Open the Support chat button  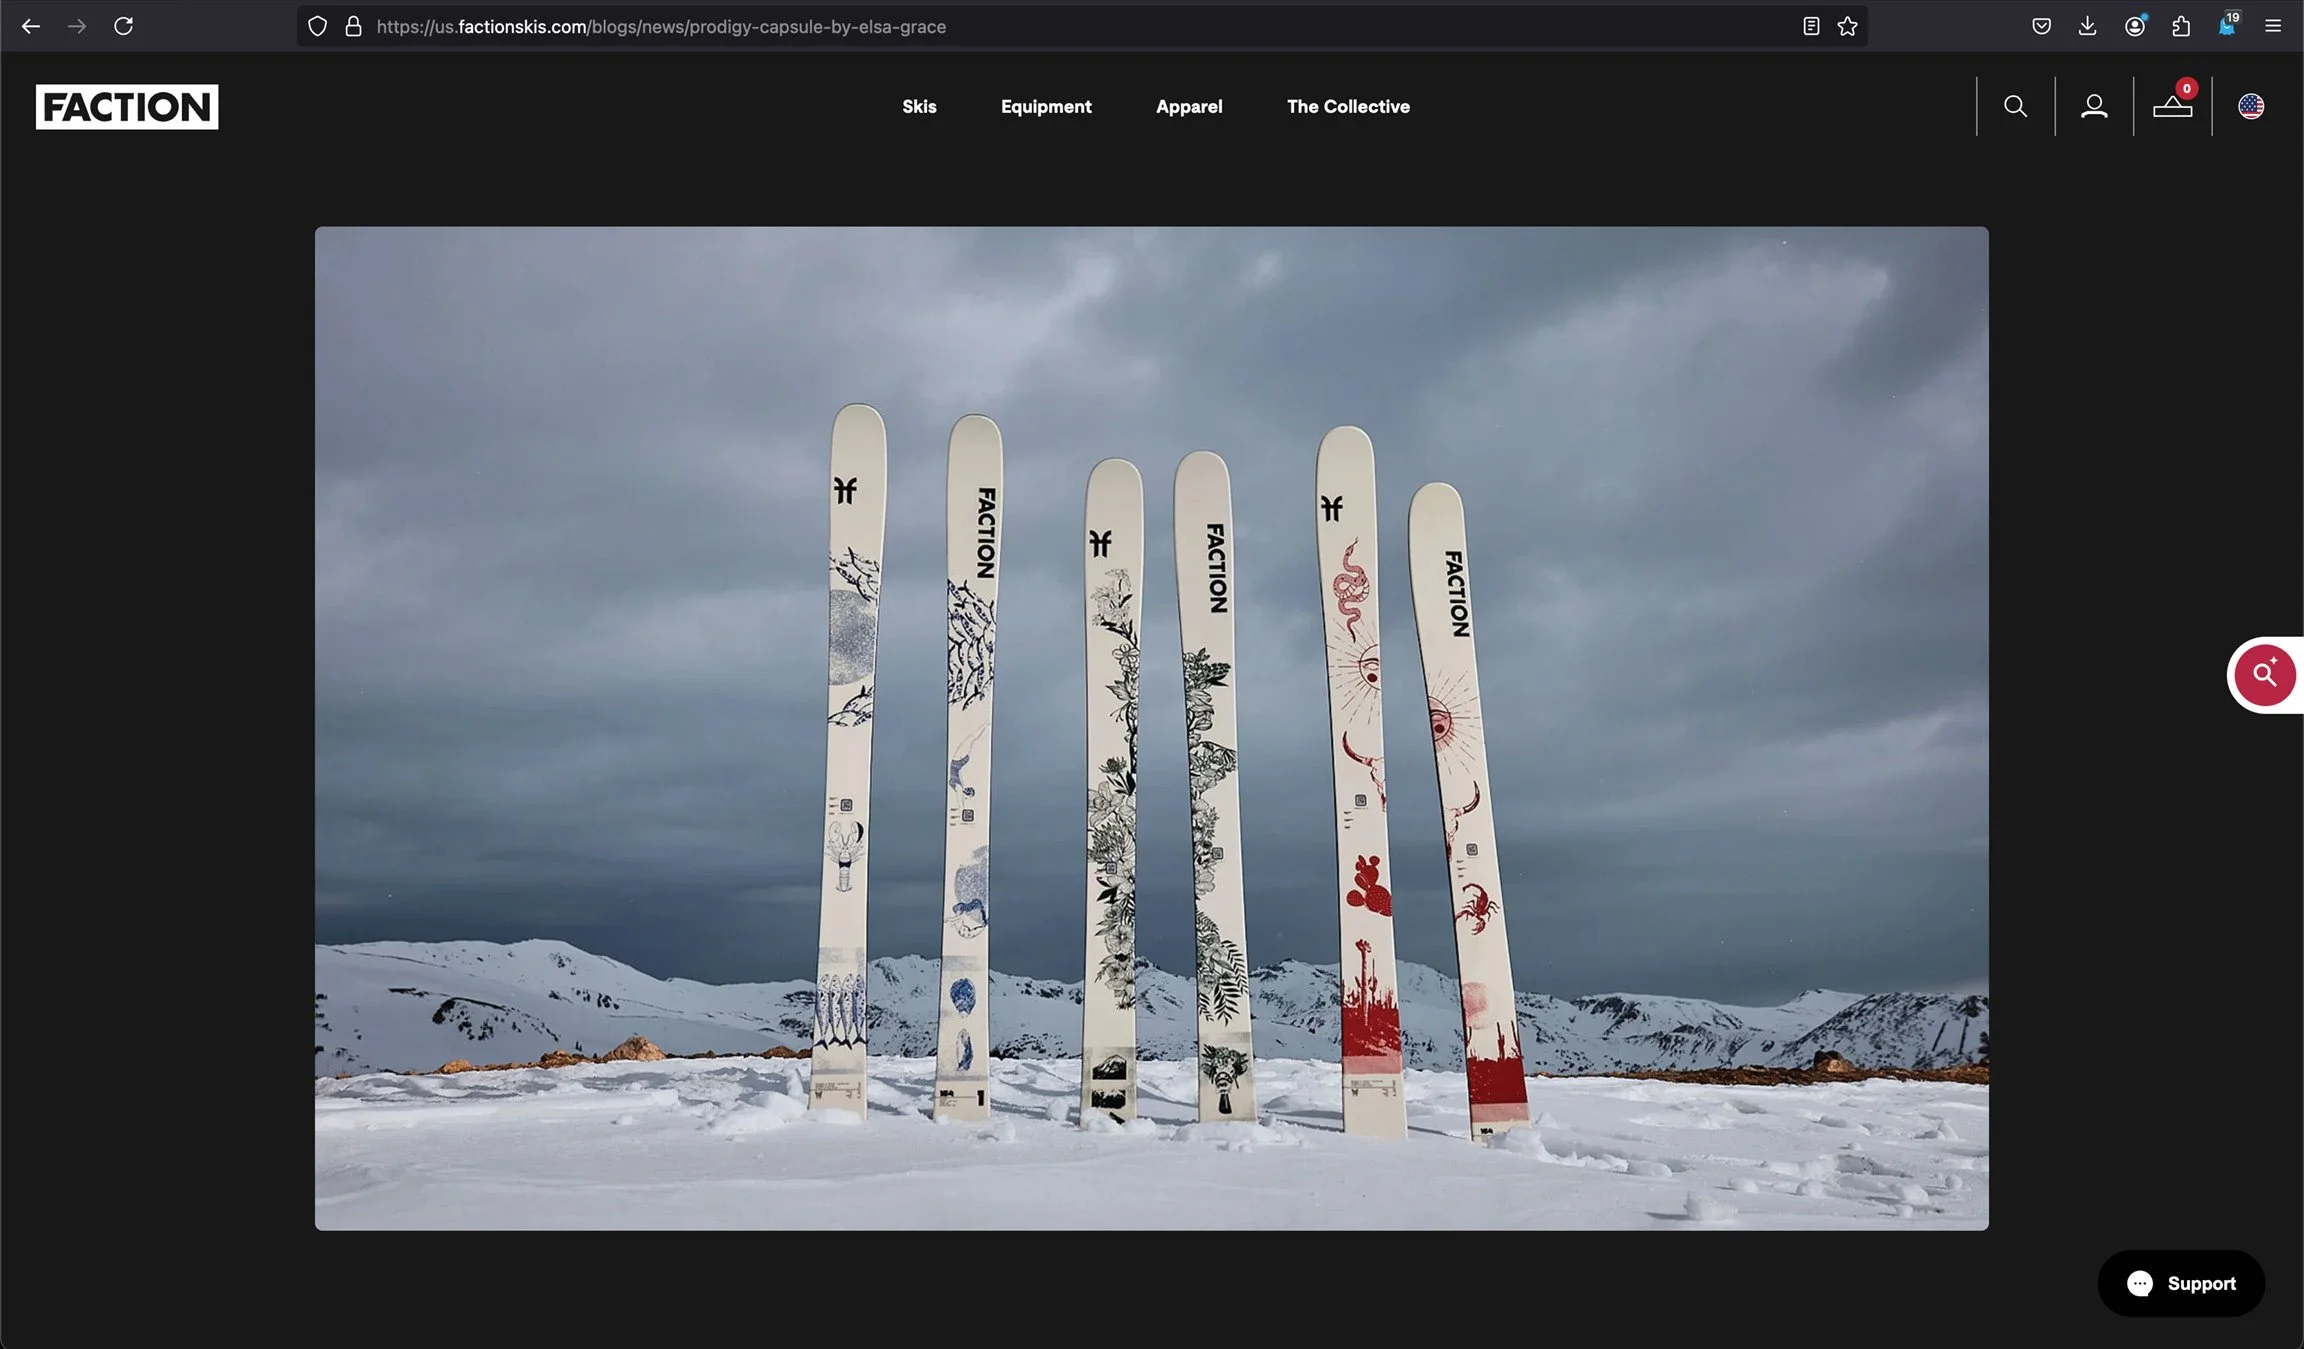pyautogui.click(x=2181, y=1283)
